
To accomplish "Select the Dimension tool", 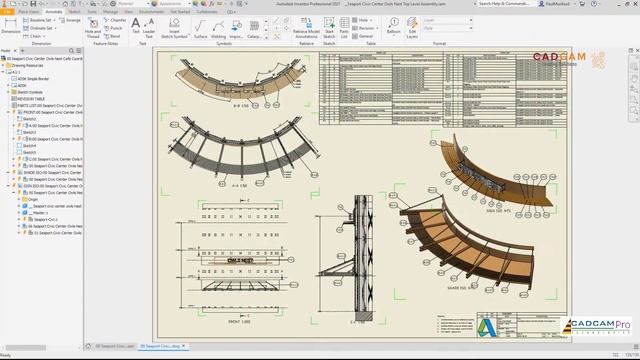I will [x=10, y=26].
